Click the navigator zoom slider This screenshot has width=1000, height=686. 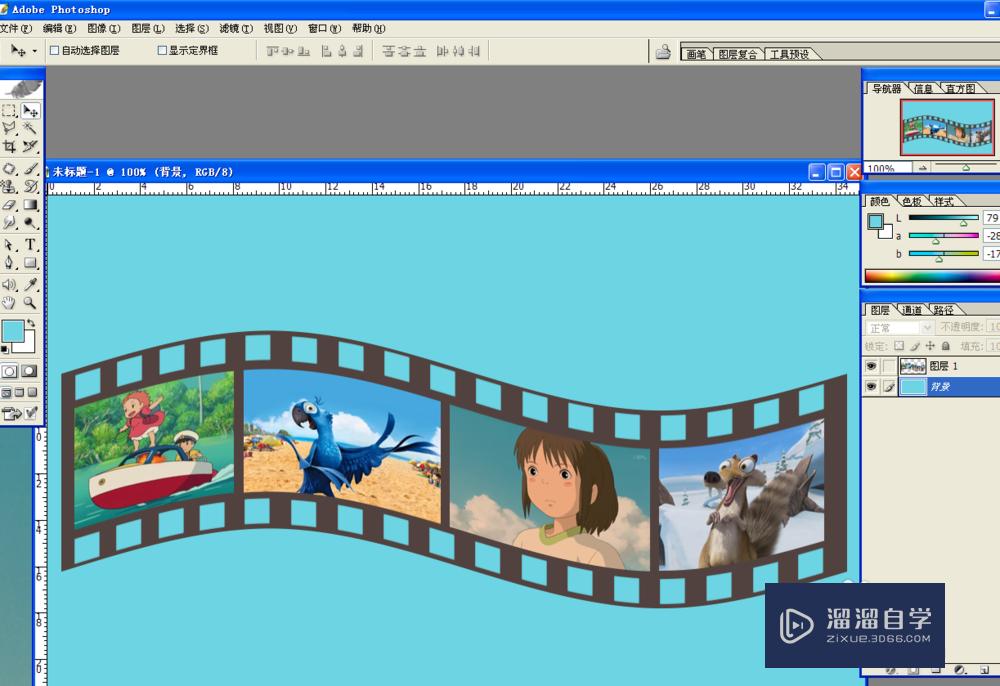965,167
